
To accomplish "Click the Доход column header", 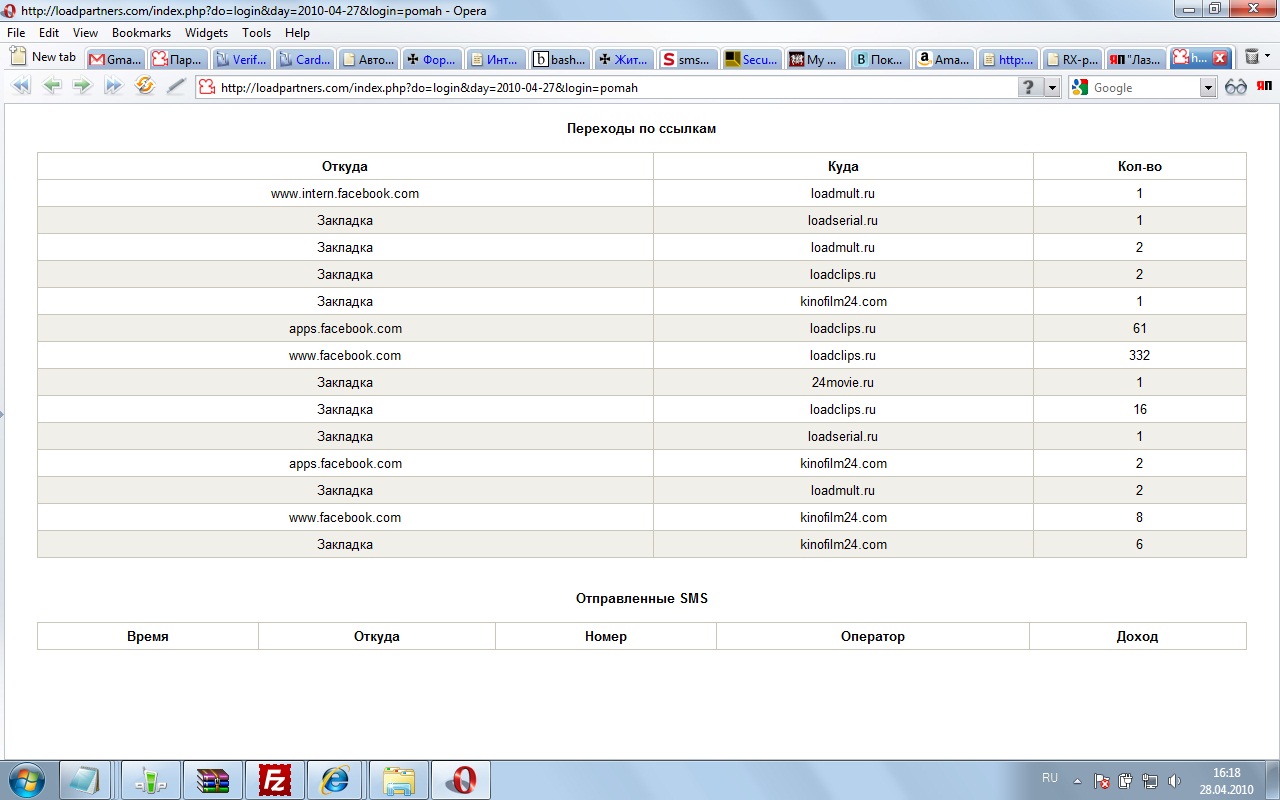I will [1138, 637].
